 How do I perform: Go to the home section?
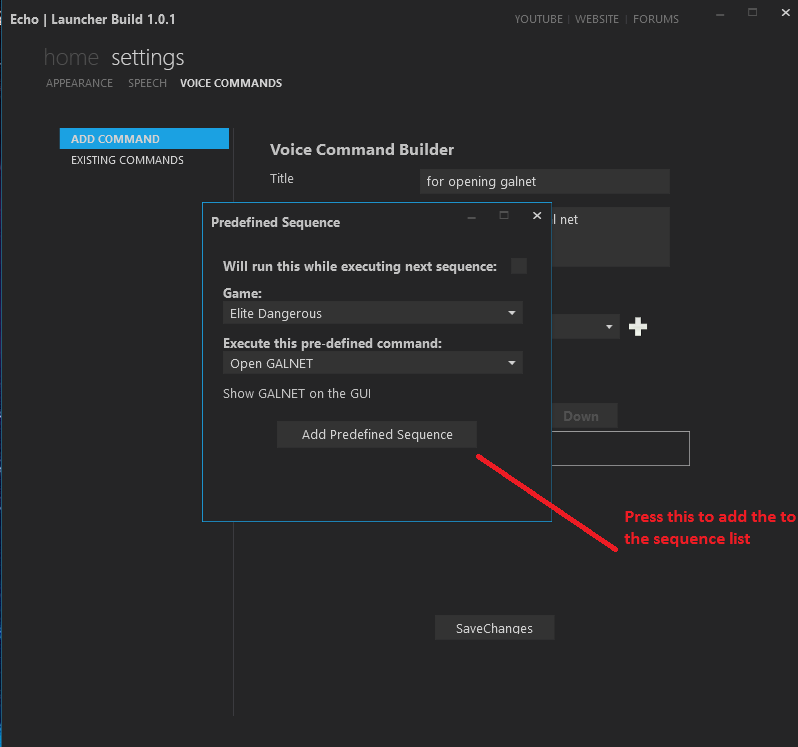coord(71,57)
